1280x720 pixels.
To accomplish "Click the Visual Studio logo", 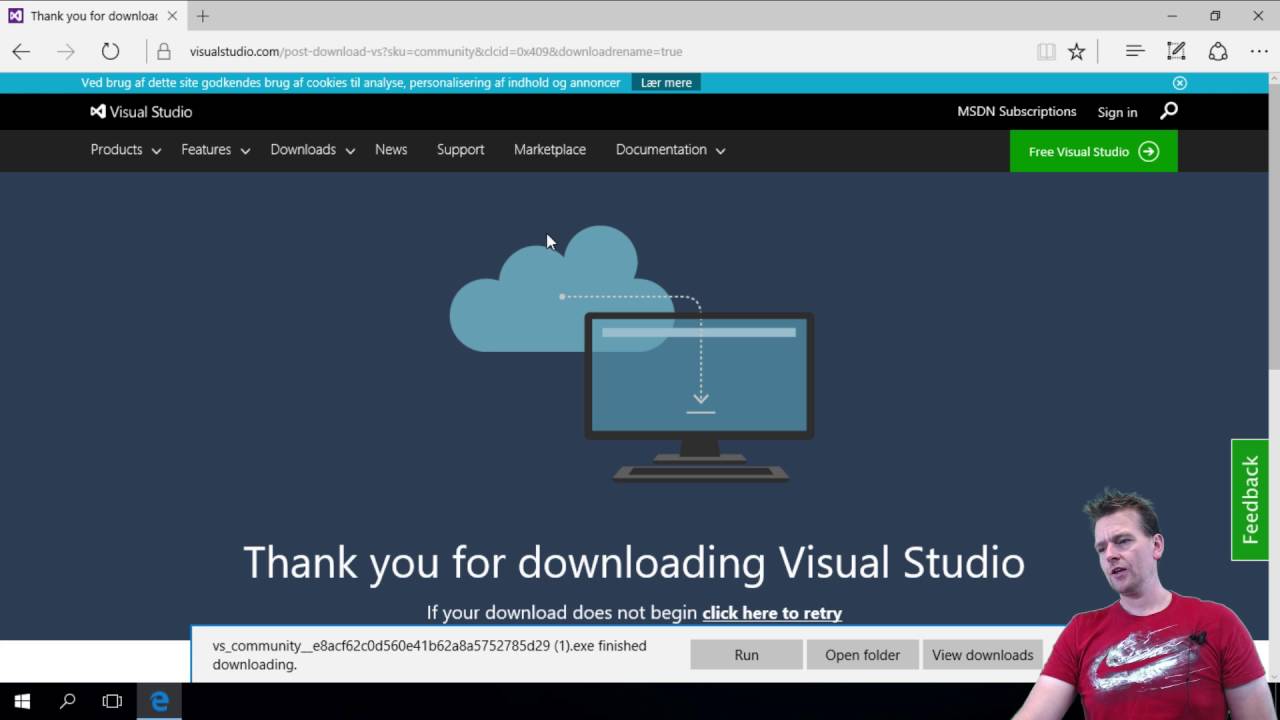I will [x=141, y=112].
